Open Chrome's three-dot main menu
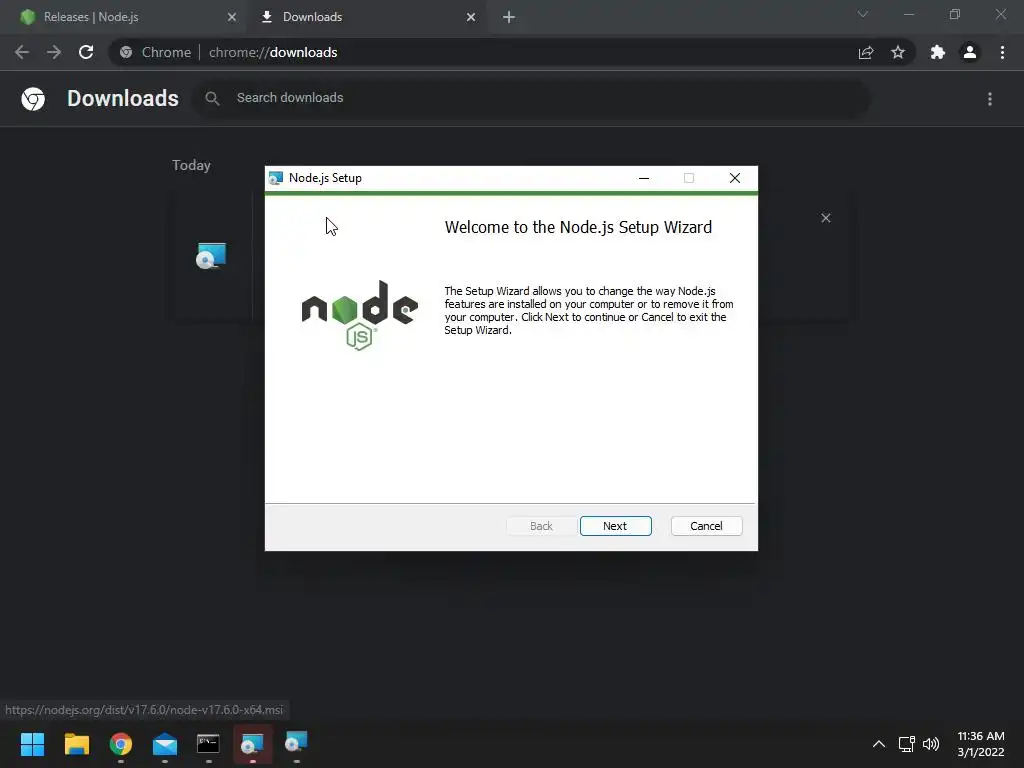The height and width of the screenshot is (768, 1024). point(1002,52)
